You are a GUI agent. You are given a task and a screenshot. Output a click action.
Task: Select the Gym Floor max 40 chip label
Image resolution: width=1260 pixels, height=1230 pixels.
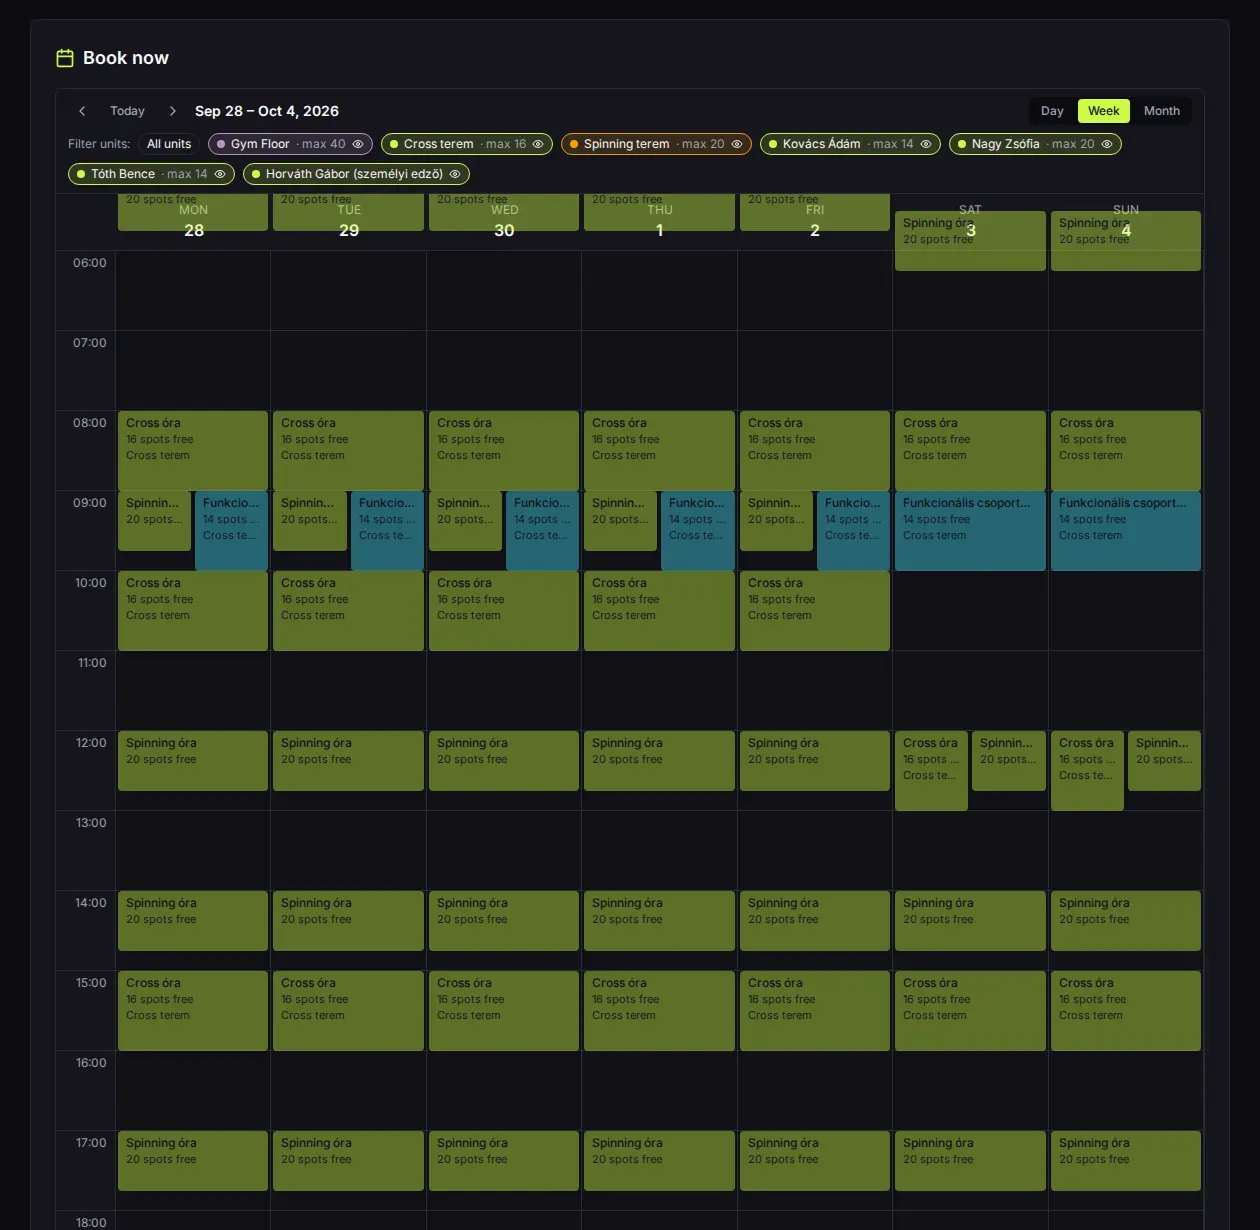tap(288, 144)
